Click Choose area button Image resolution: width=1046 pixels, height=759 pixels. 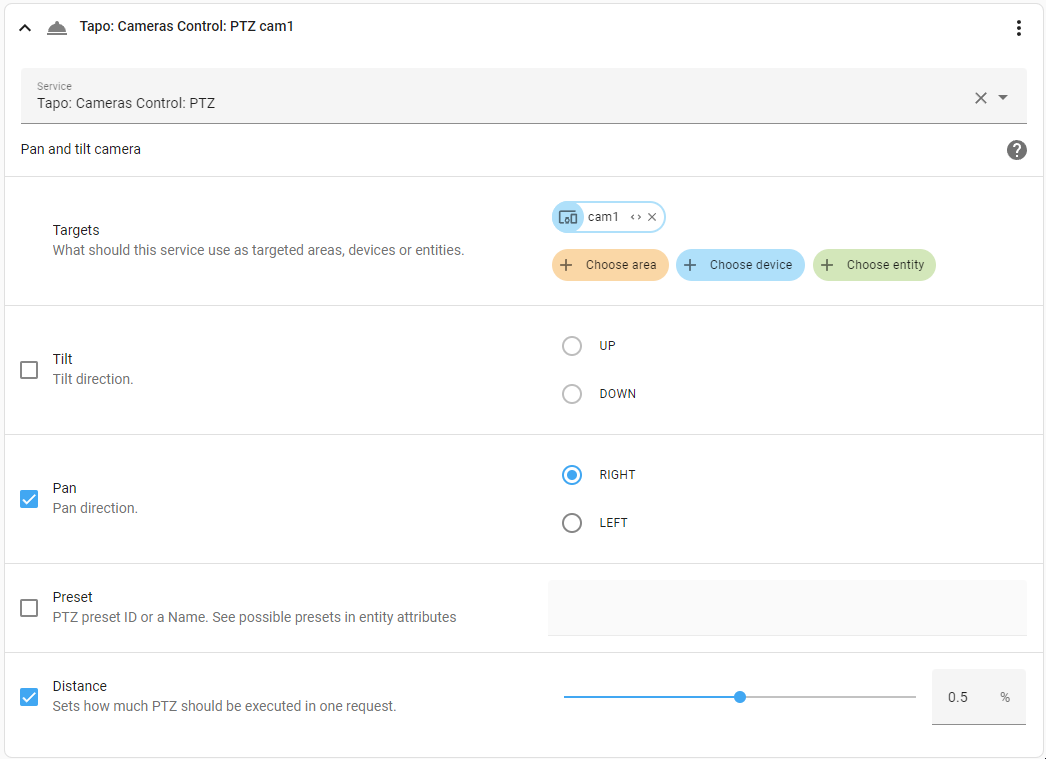click(x=610, y=265)
